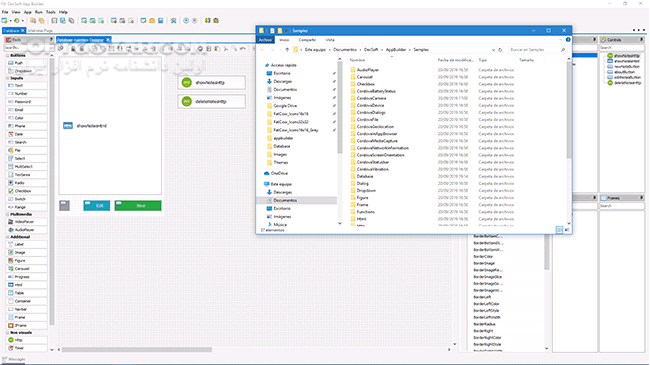650x365 pixels.
Task: Collapse the Multimedia tool group
Action: [x=7, y=214]
